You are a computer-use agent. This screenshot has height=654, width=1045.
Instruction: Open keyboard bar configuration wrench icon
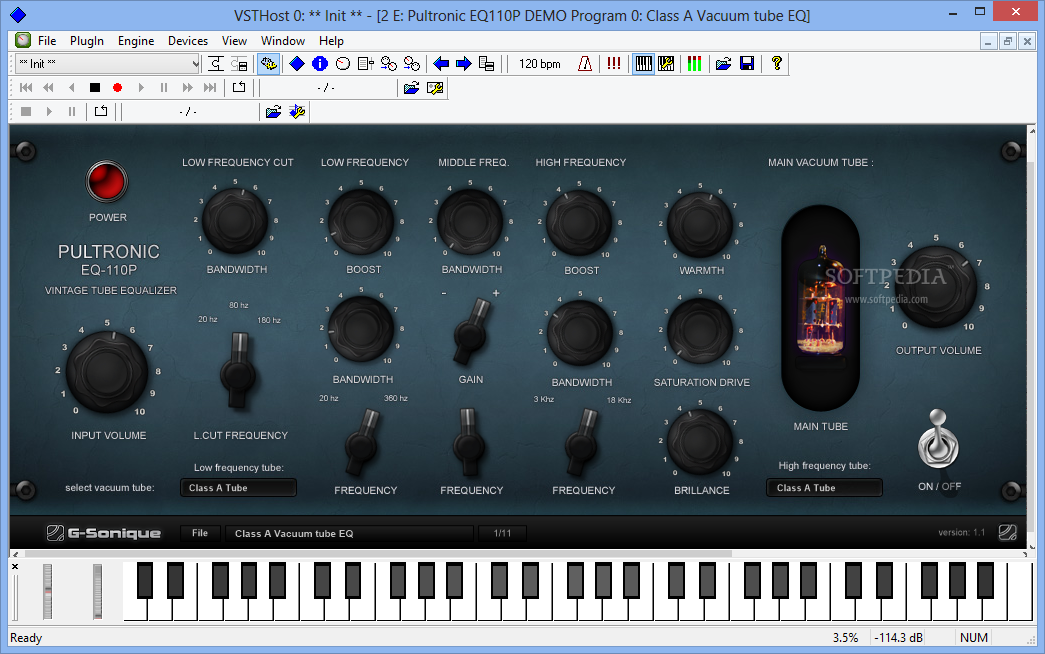(666, 64)
